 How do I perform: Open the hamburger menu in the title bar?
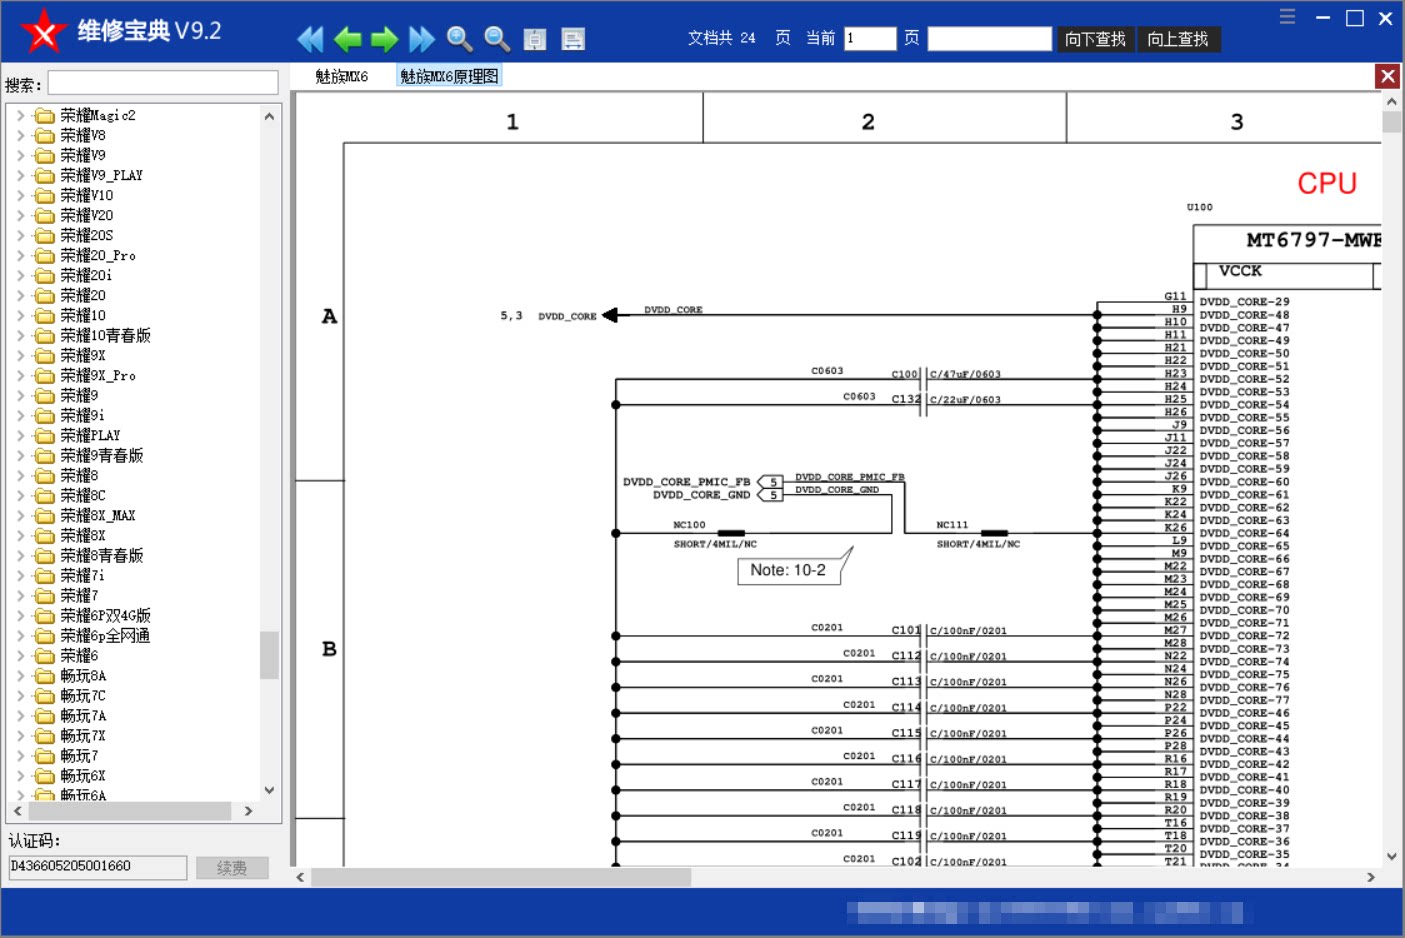[1287, 17]
